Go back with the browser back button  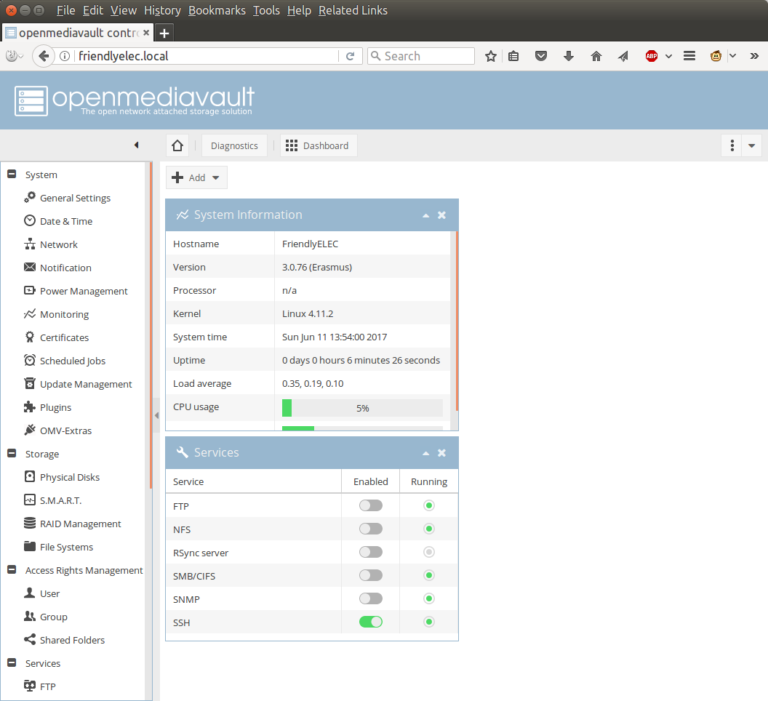[43, 56]
